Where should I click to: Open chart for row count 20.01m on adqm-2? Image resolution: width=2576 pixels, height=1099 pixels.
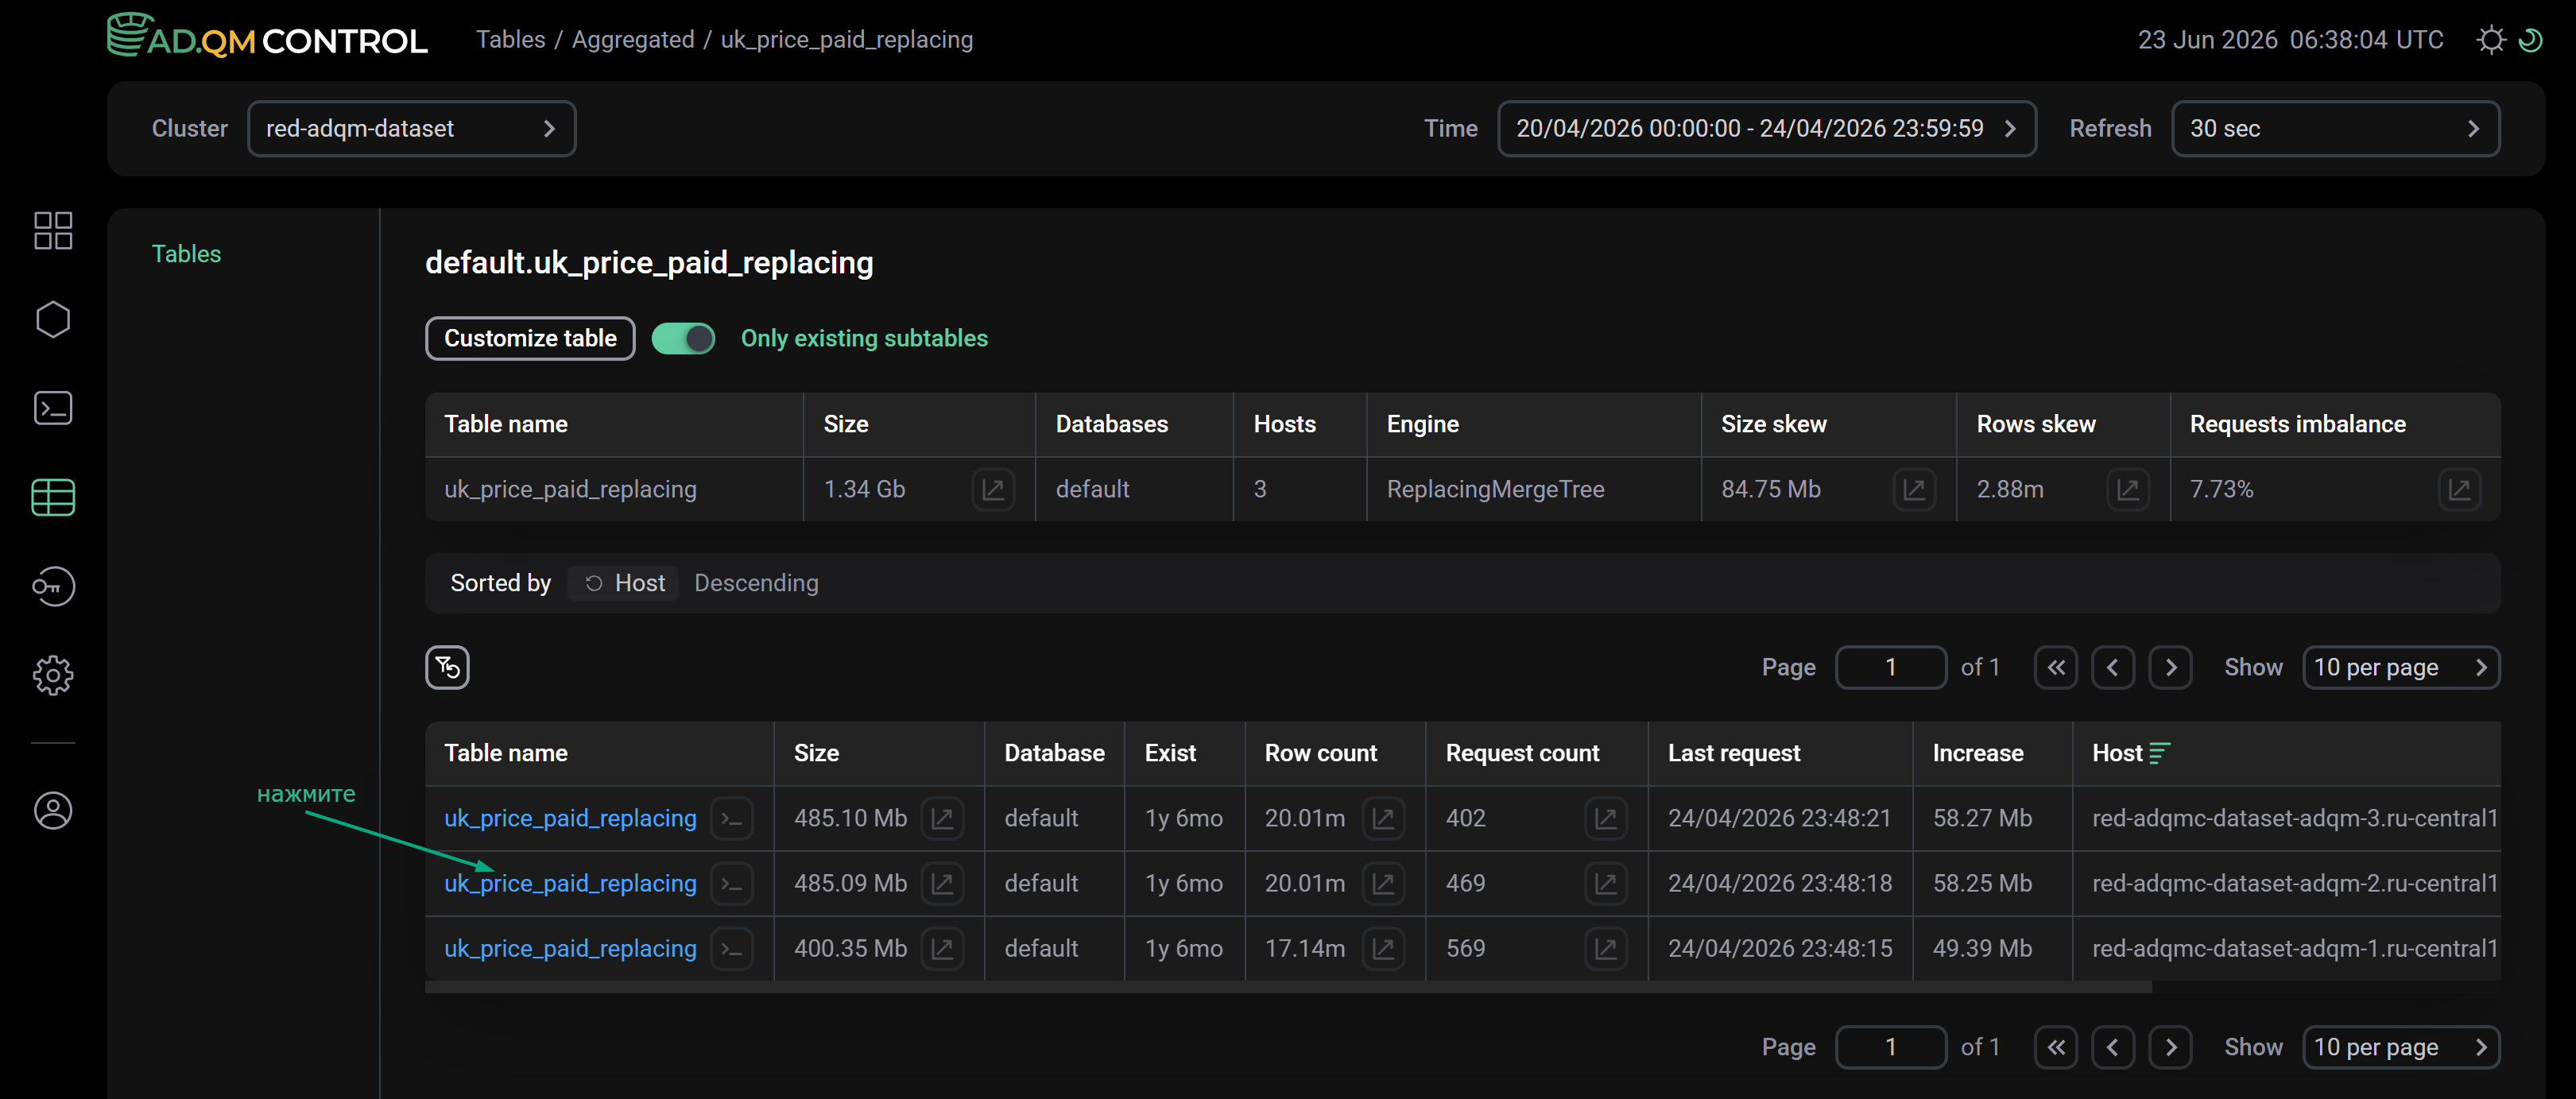pos(1383,883)
